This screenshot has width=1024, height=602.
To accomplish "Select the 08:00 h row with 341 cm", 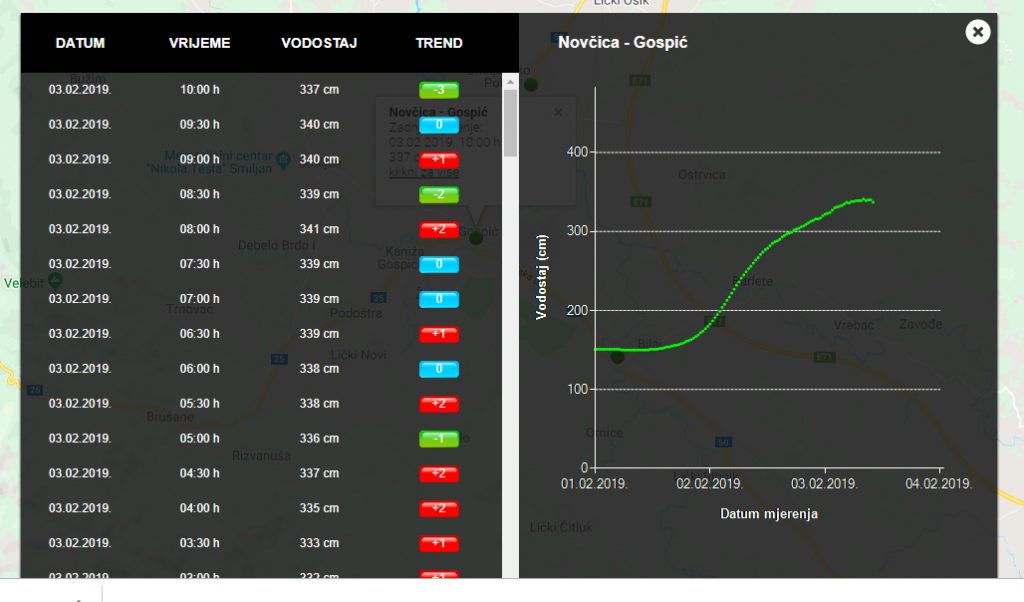I will click(x=200, y=229).
